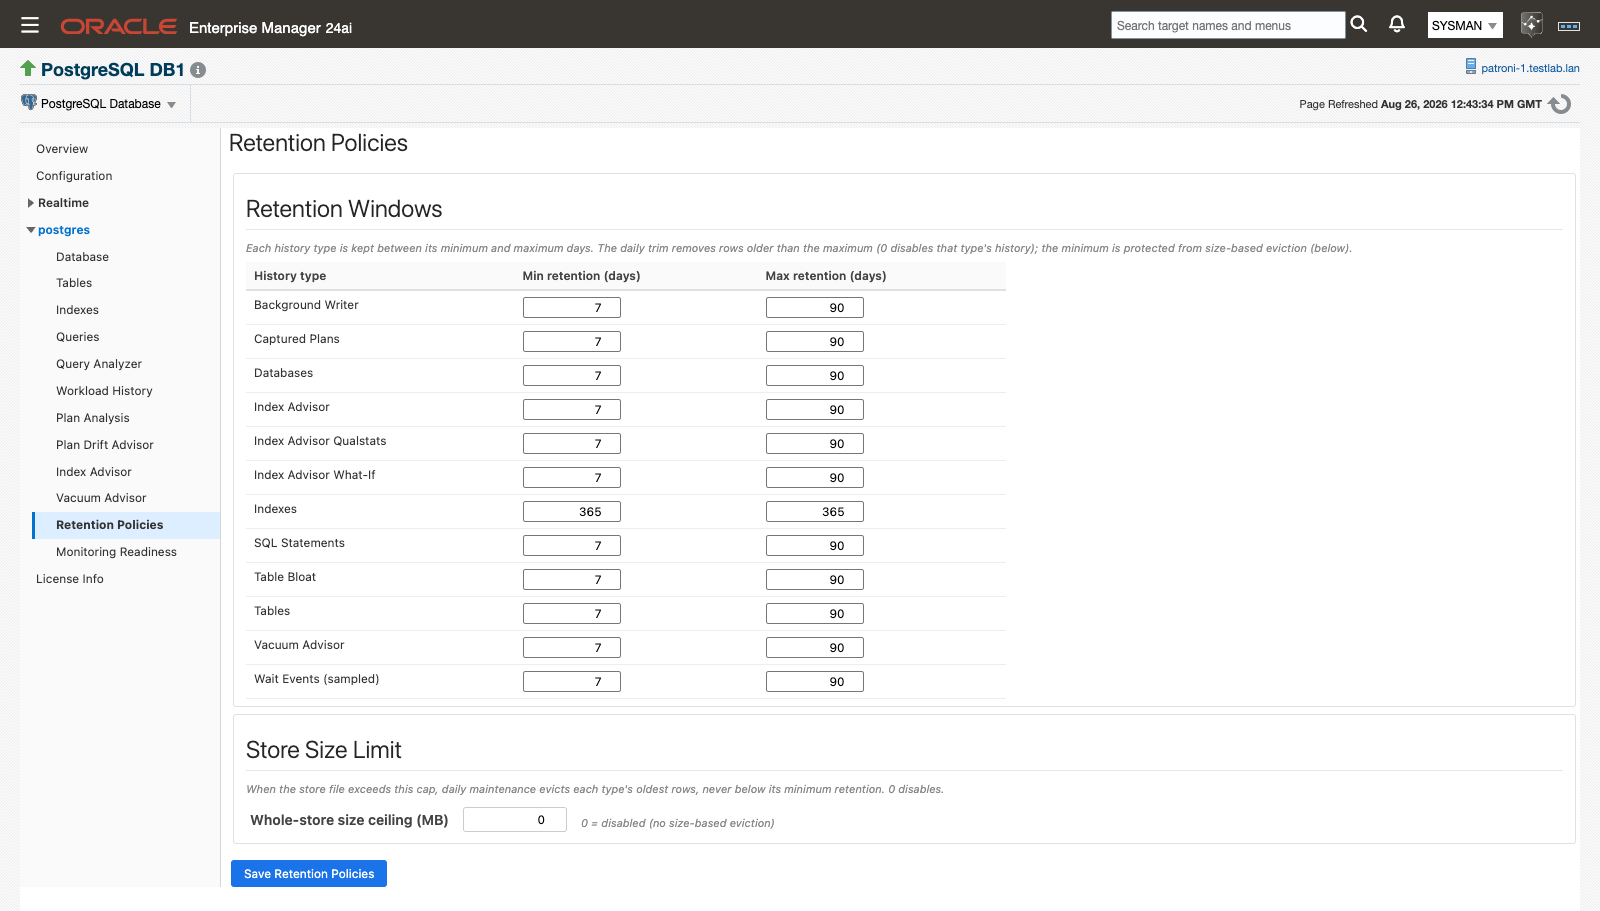
Task: Click Vacuum Advisor row max retention field
Action: tap(815, 648)
